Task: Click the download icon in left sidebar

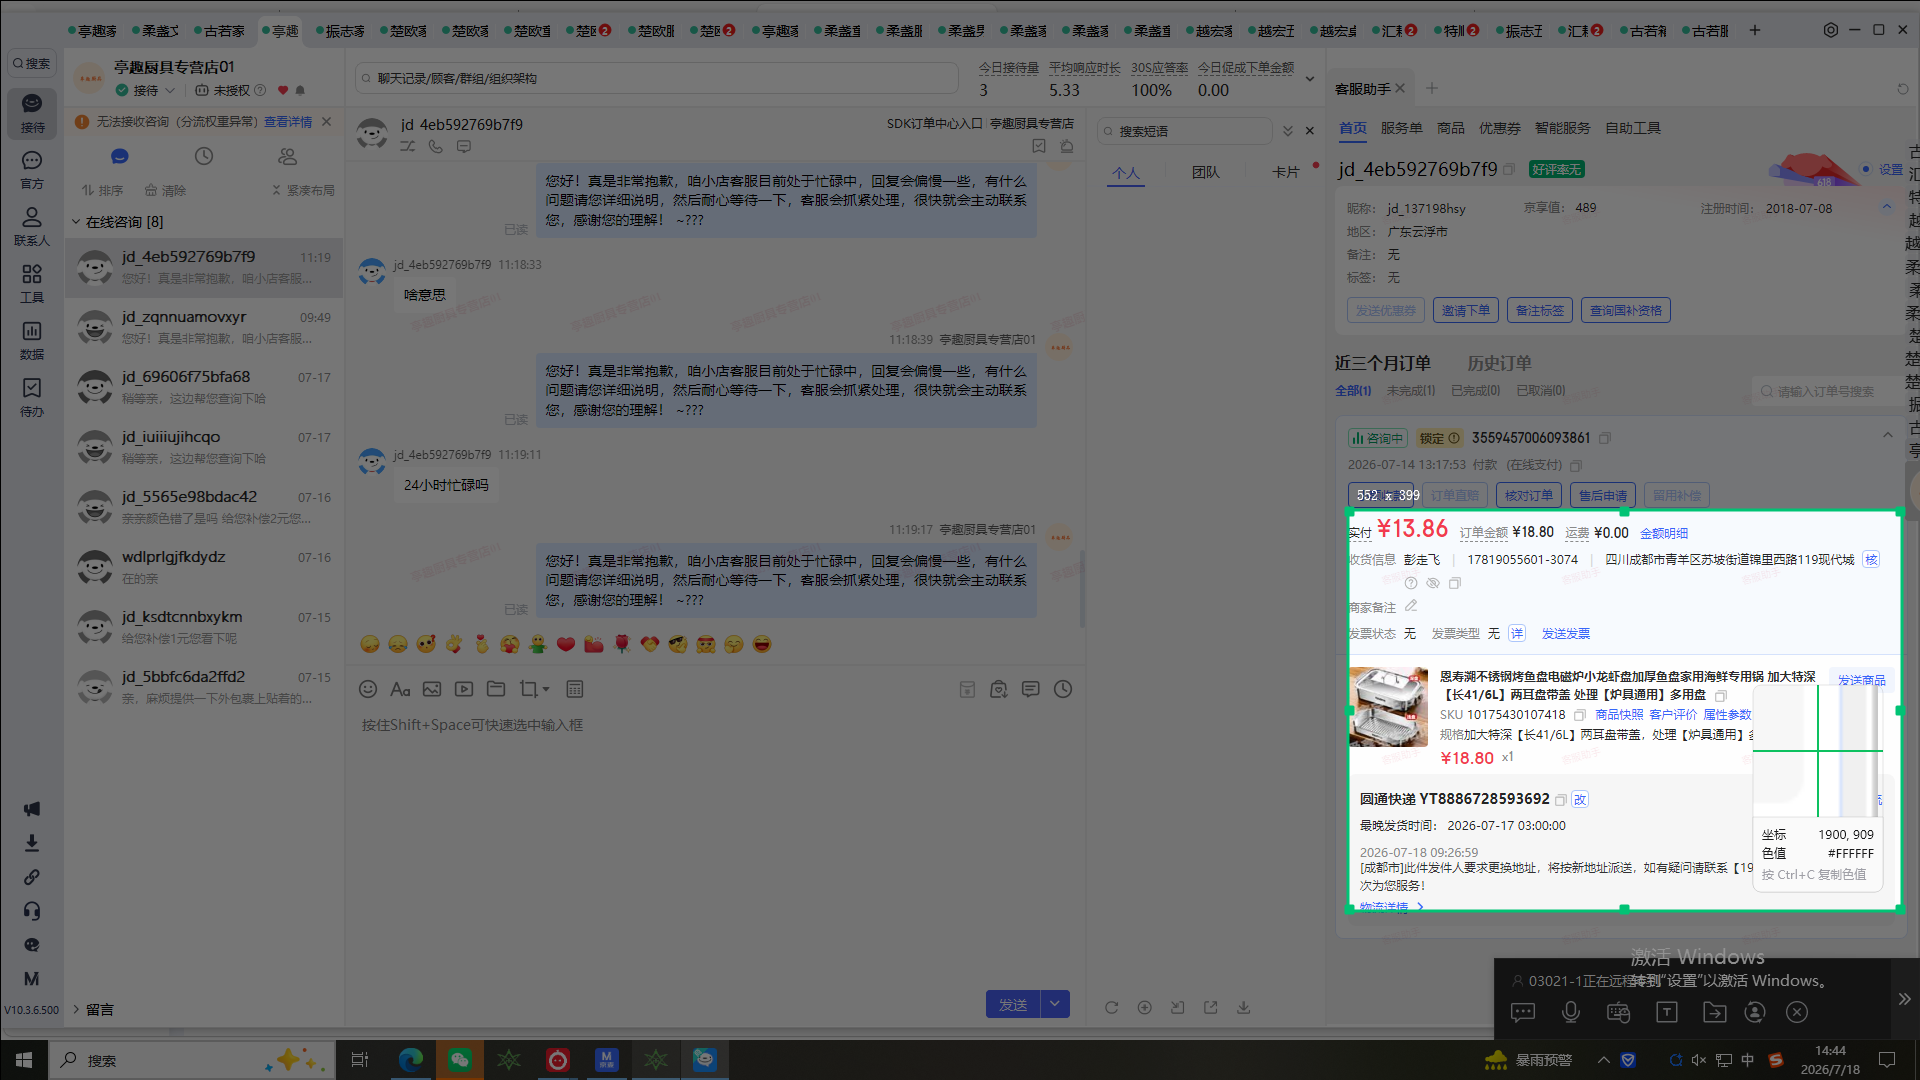Action: point(32,843)
